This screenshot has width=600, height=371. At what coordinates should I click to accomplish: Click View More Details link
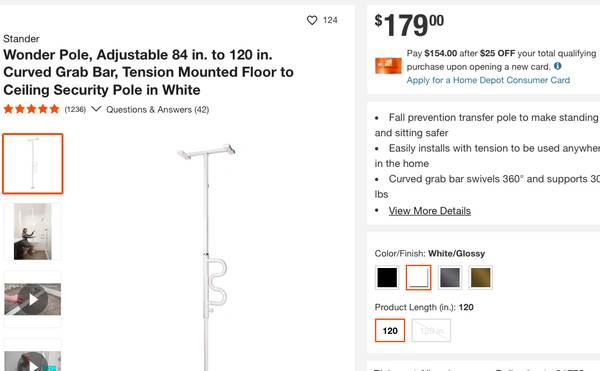click(430, 211)
